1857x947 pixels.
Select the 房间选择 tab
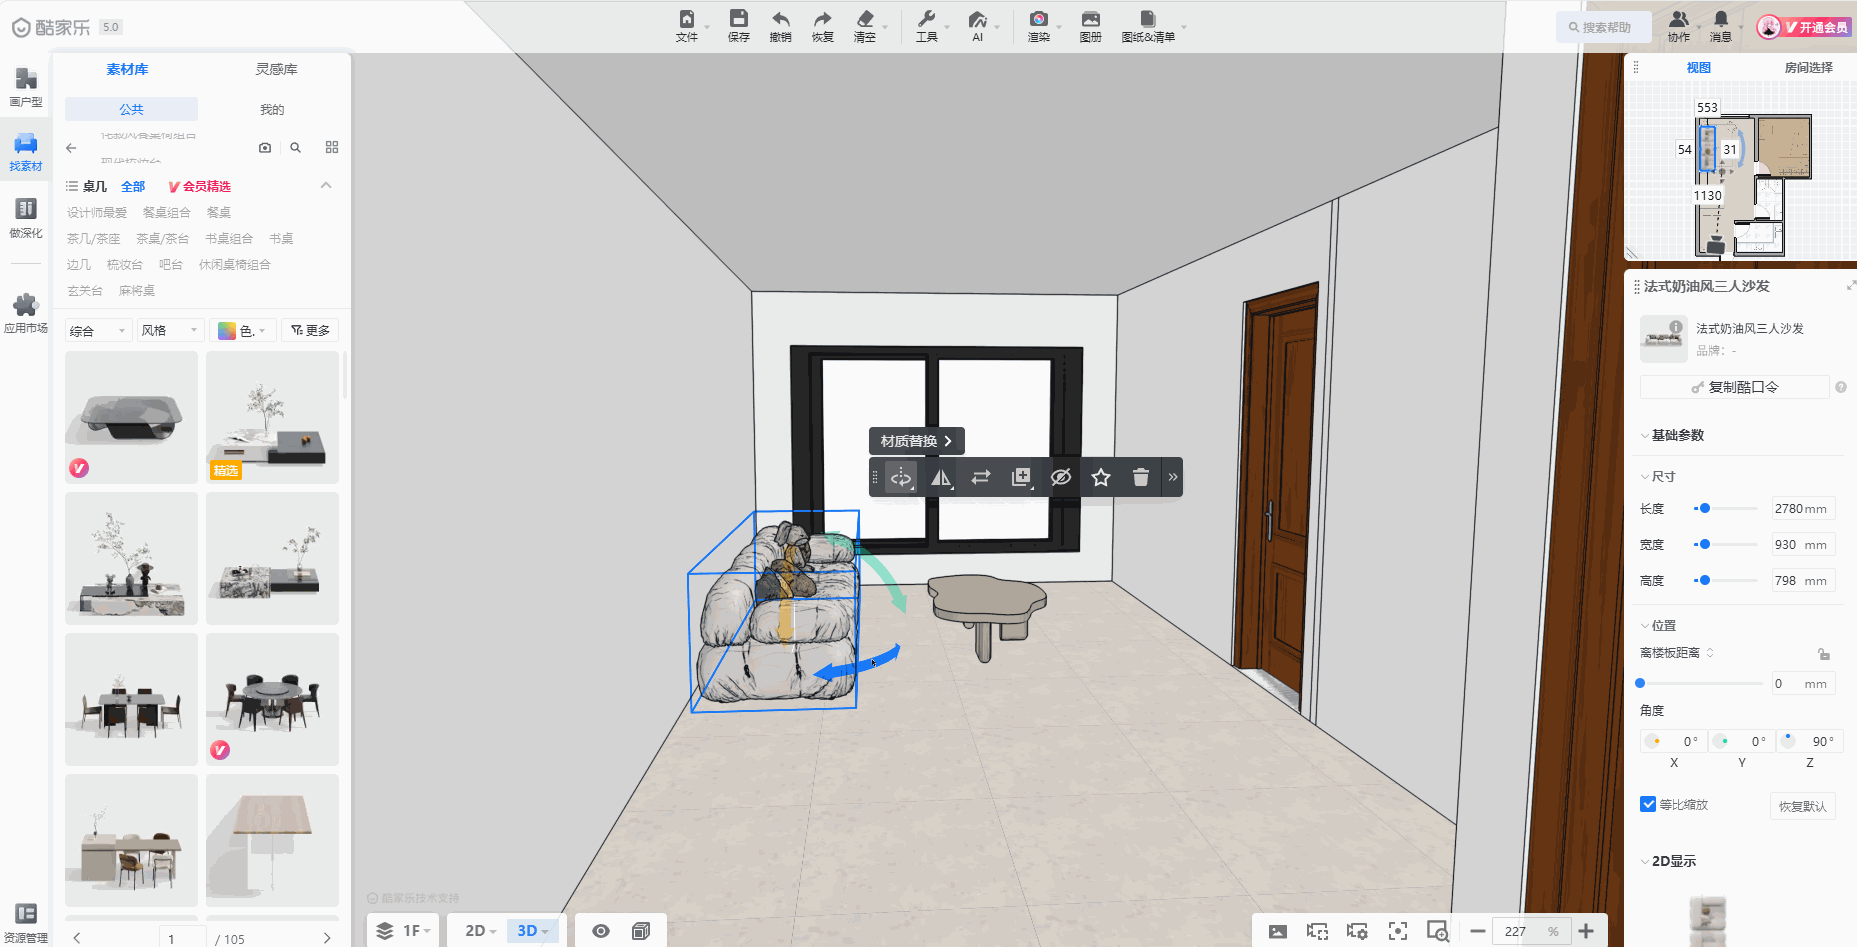tap(1808, 68)
